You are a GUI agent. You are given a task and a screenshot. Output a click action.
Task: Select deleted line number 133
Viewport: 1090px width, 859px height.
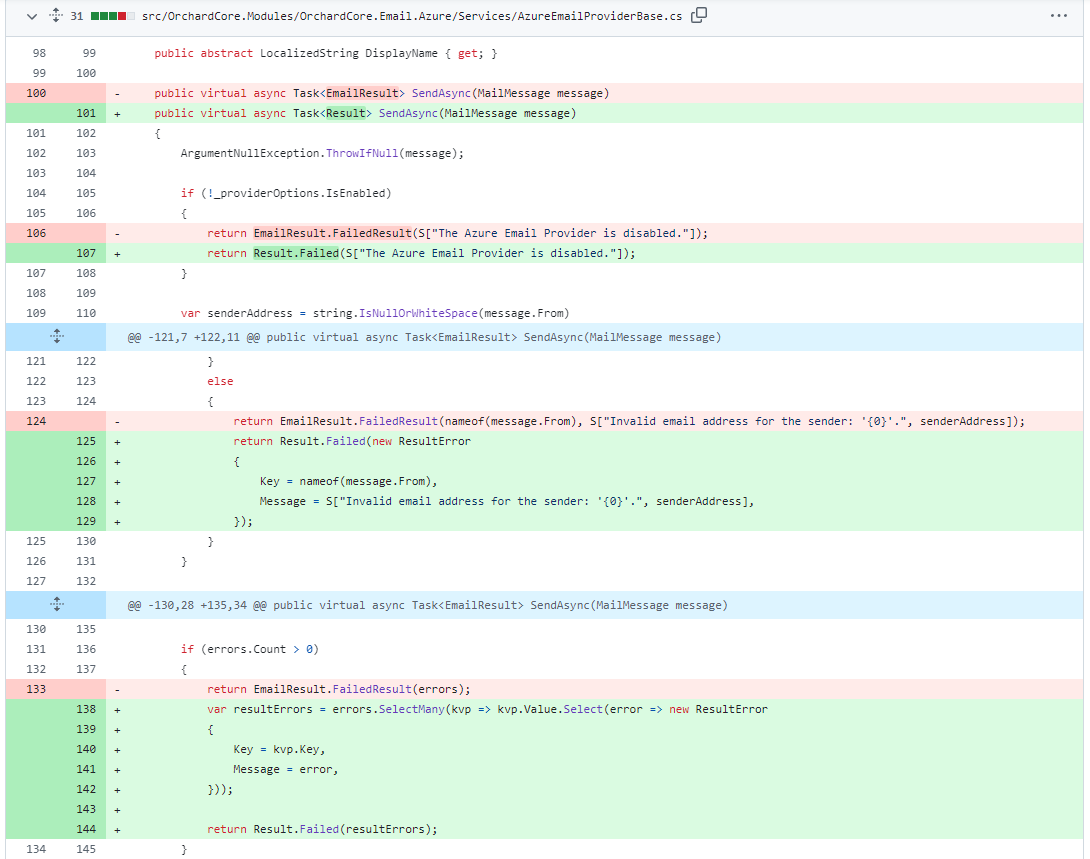(36, 689)
